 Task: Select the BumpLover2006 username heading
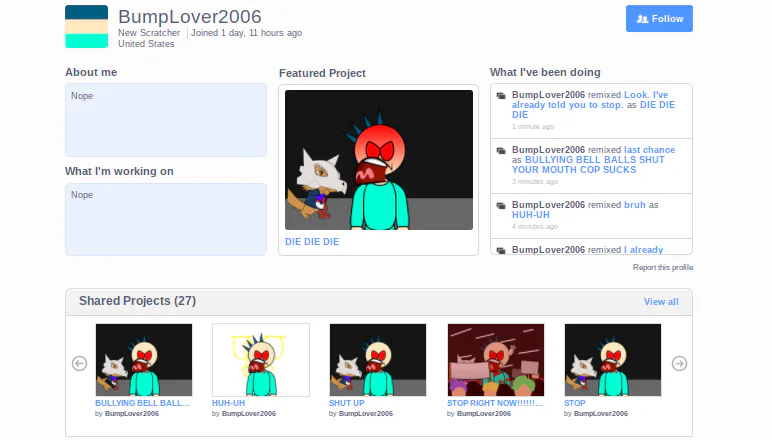pyautogui.click(x=190, y=17)
